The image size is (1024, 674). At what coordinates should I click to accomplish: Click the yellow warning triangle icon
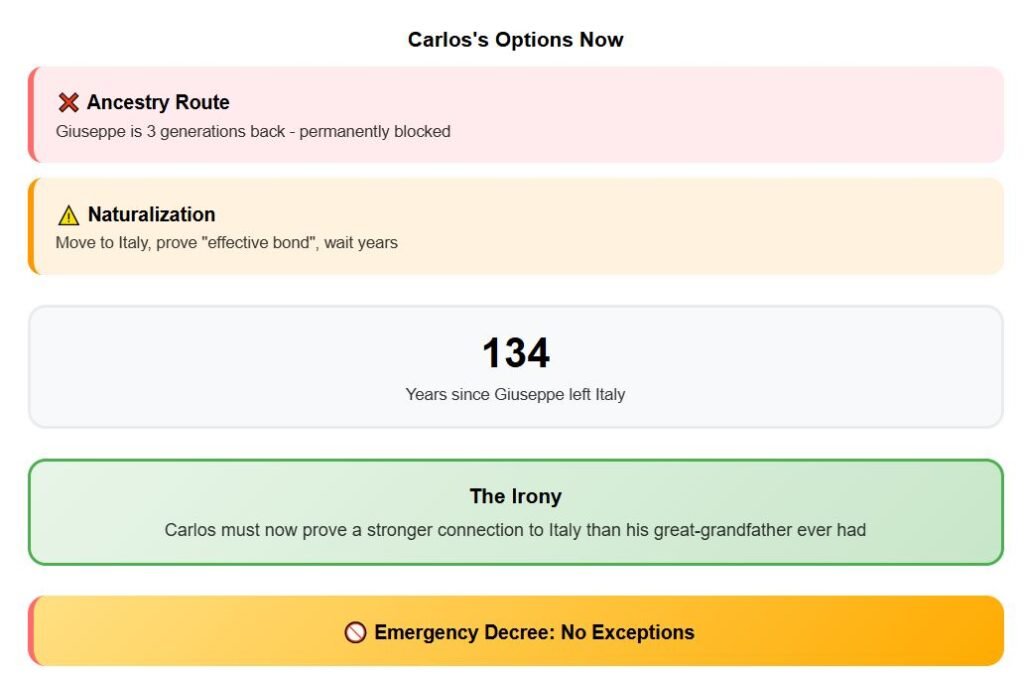pos(69,215)
